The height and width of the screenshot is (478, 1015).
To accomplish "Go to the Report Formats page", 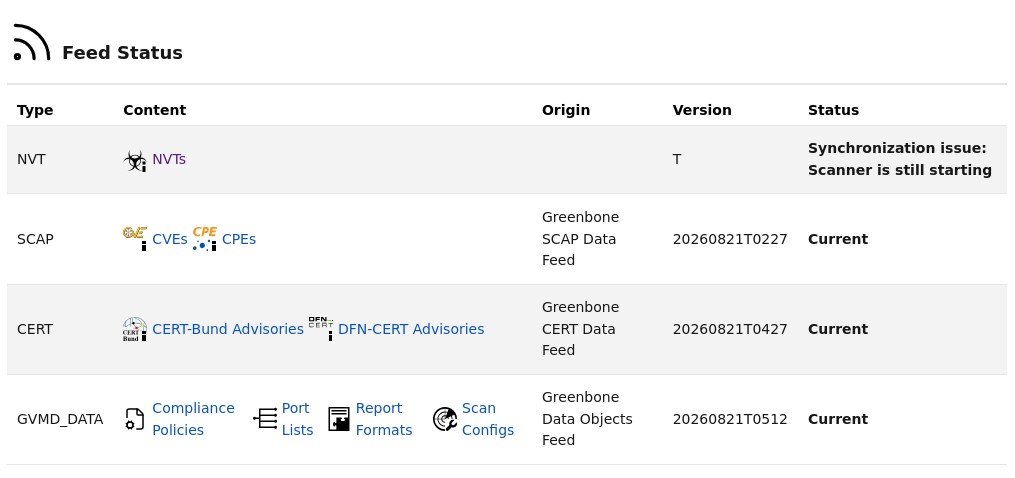I will tap(384, 419).
